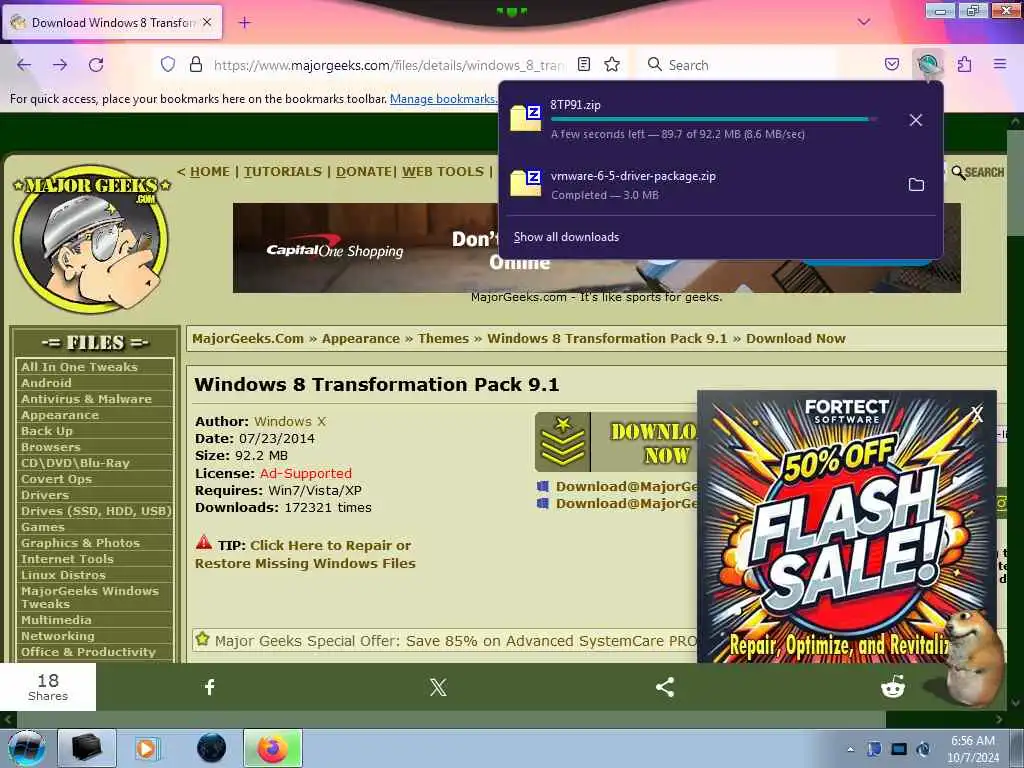Click the address bar URL field
This screenshot has height=768, width=1024.
(389, 65)
